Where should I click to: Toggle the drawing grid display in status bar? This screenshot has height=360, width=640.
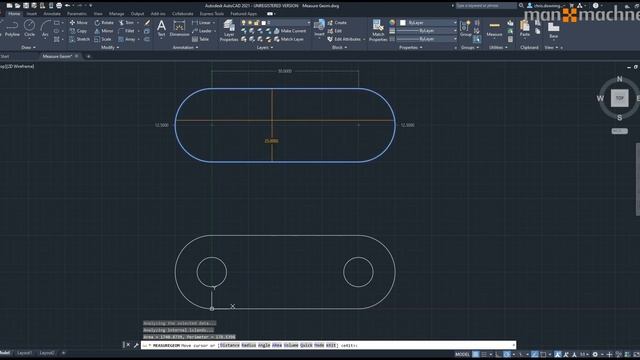pos(476,354)
